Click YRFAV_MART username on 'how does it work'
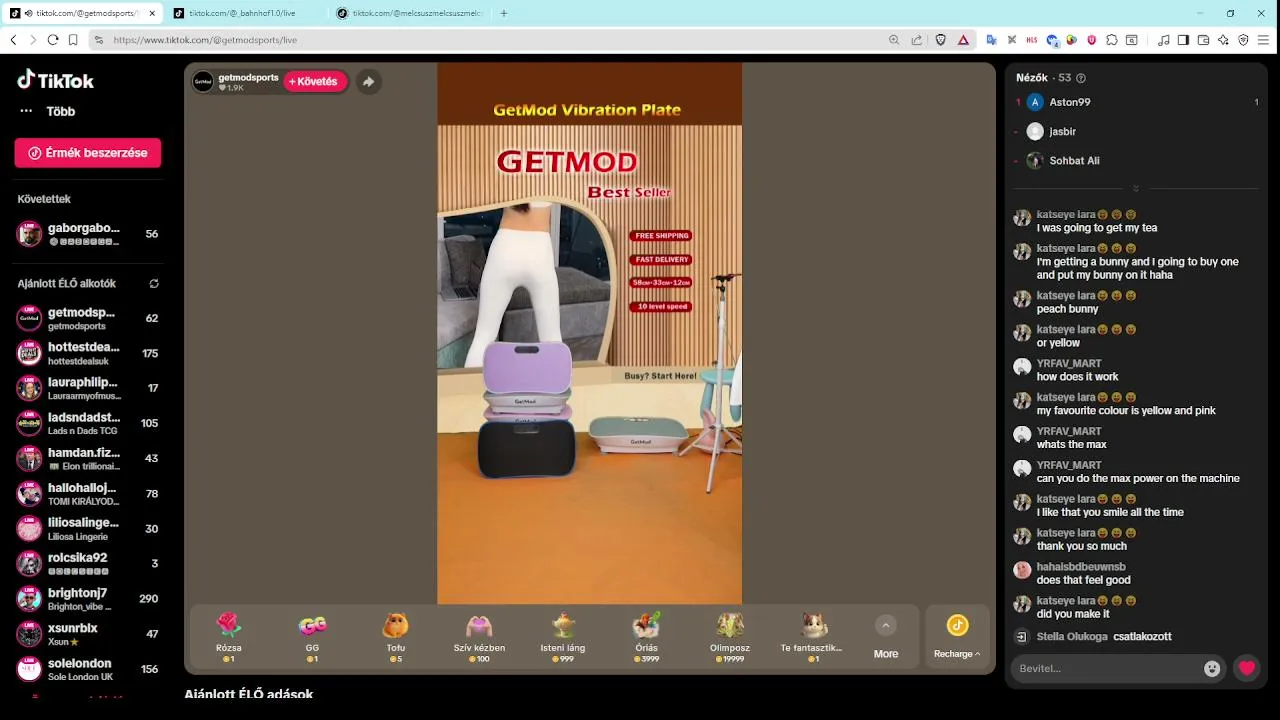Image resolution: width=1280 pixels, height=720 pixels. coord(1069,364)
